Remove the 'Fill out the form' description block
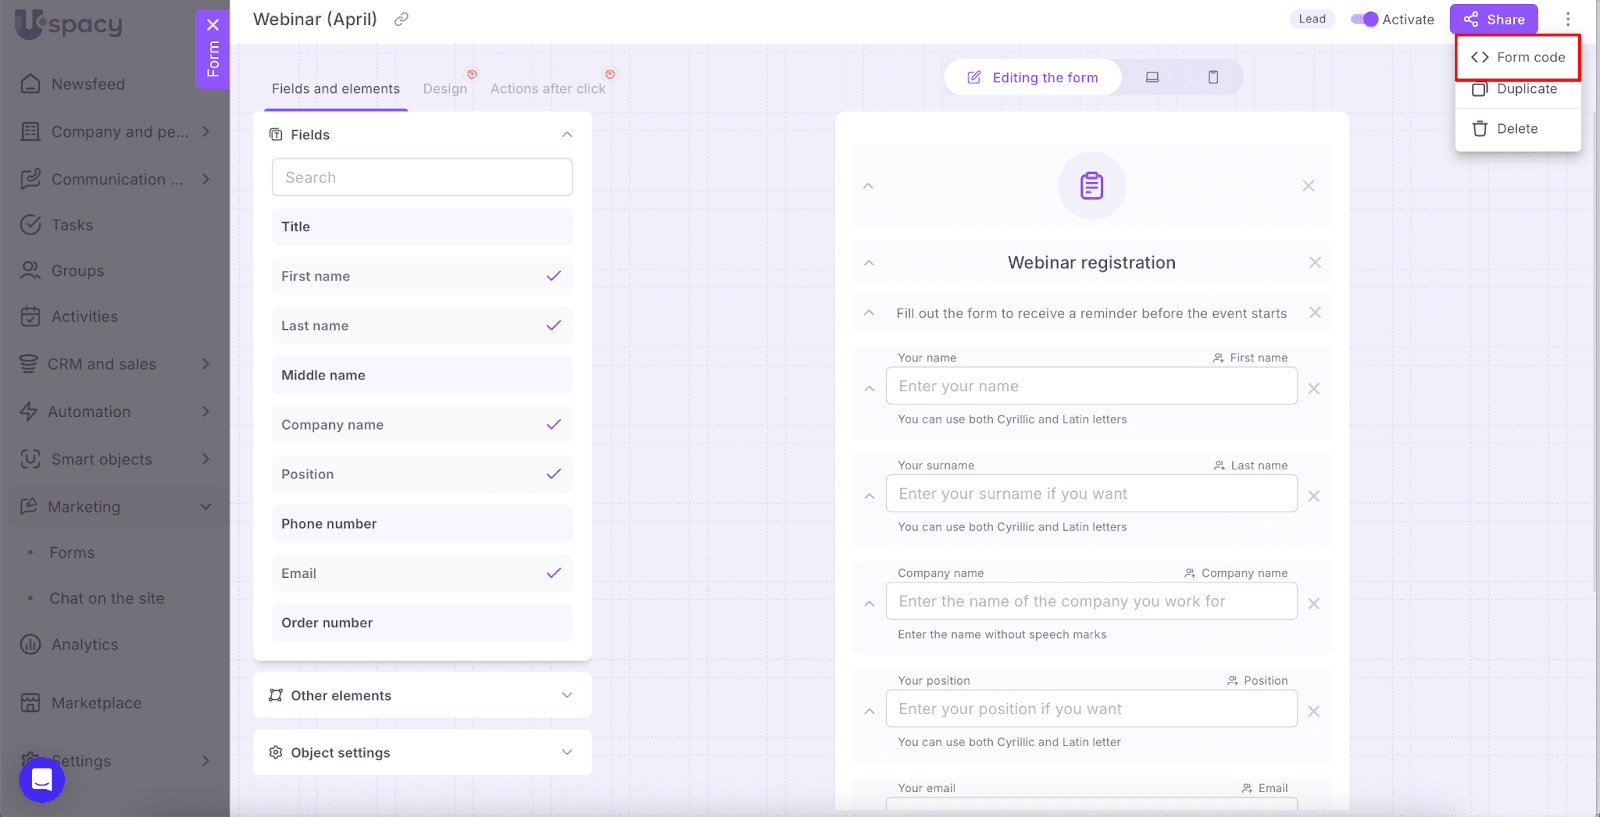The width and height of the screenshot is (1600, 817). [x=1315, y=313]
